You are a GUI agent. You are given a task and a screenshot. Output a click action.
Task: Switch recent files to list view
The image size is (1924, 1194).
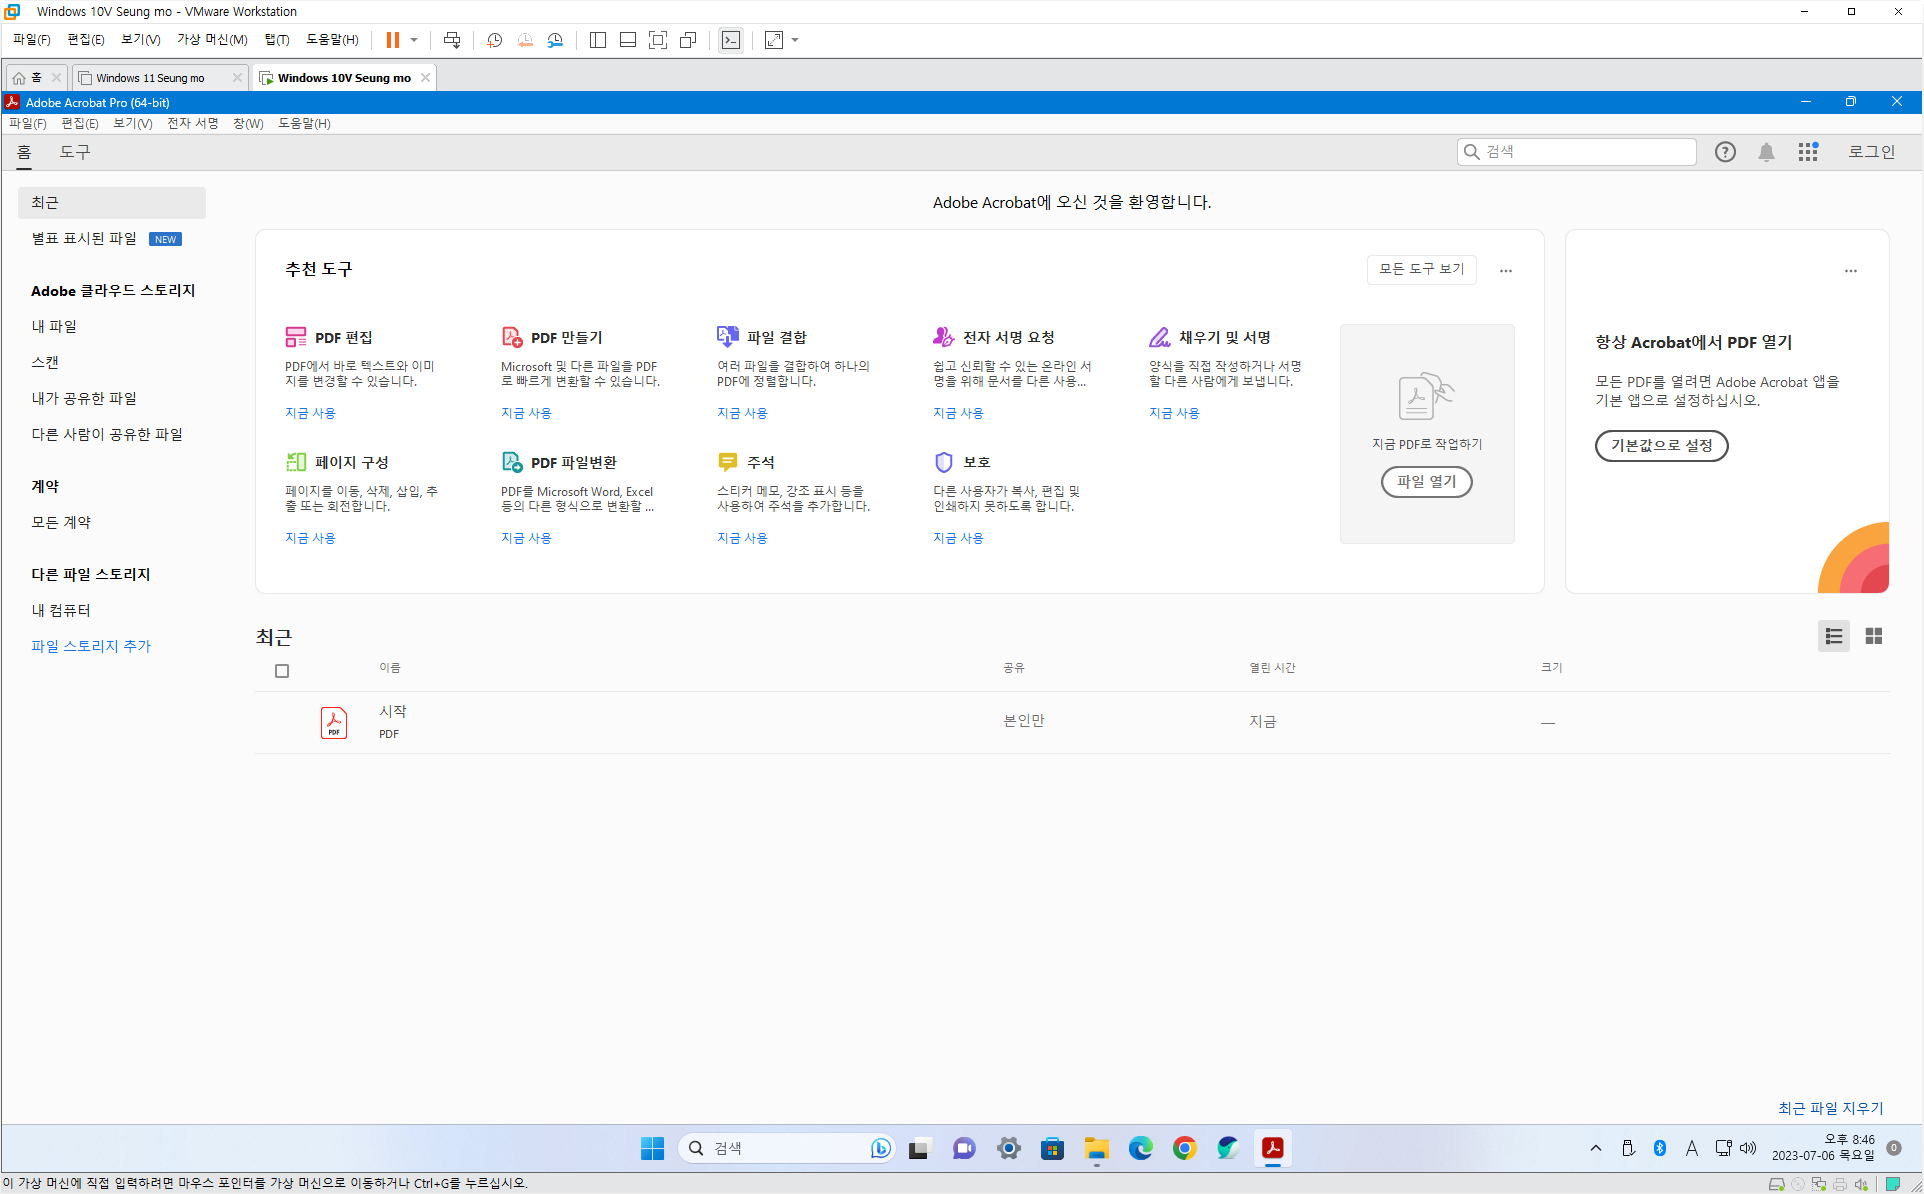[x=1833, y=636]
